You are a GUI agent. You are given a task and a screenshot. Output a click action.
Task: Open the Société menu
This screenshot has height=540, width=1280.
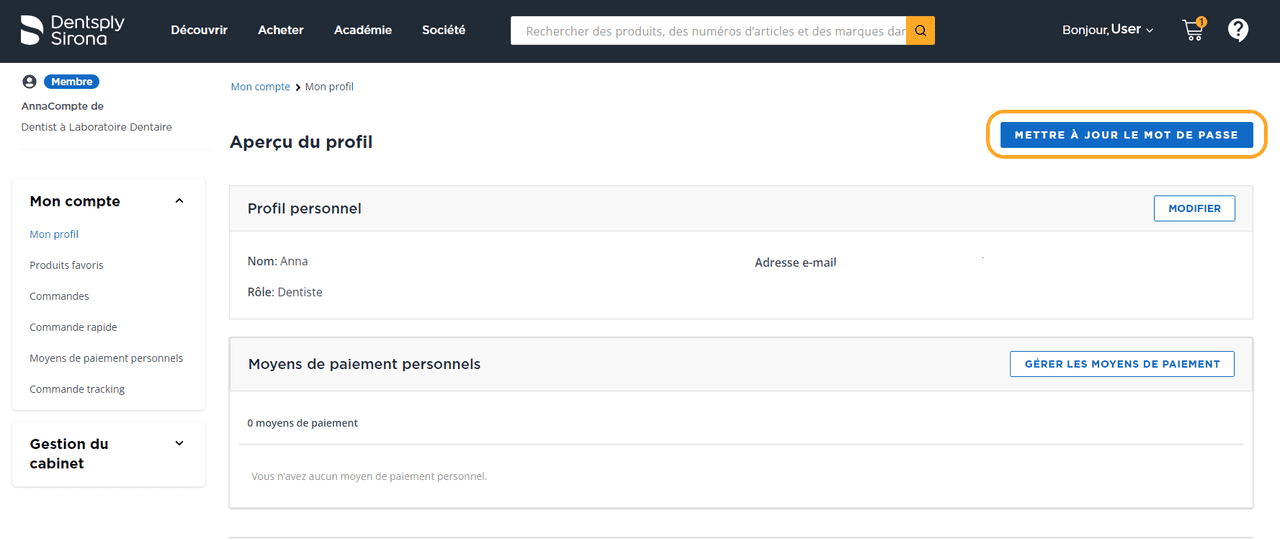tap(444, 30)
